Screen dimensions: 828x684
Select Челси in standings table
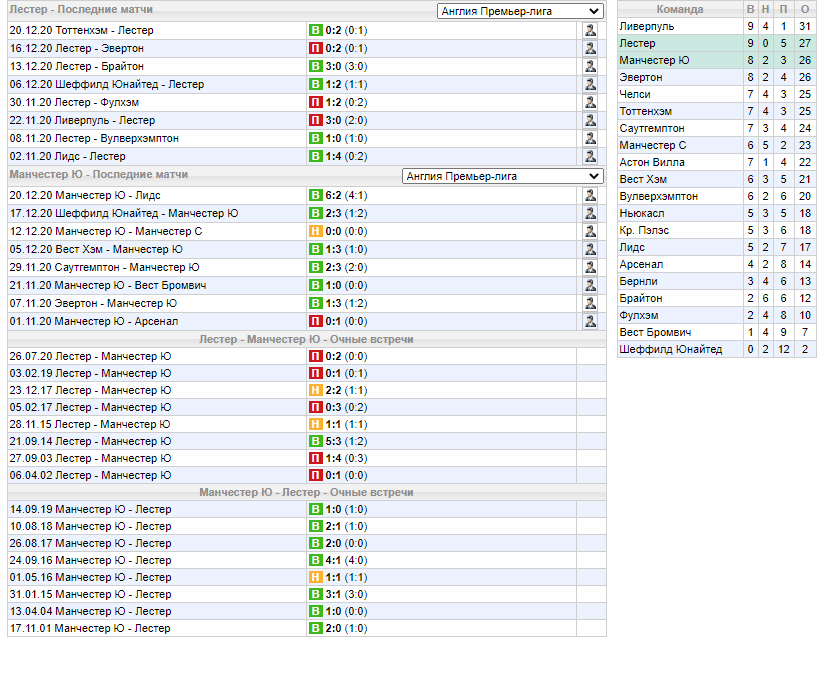[x=635, y=94]
